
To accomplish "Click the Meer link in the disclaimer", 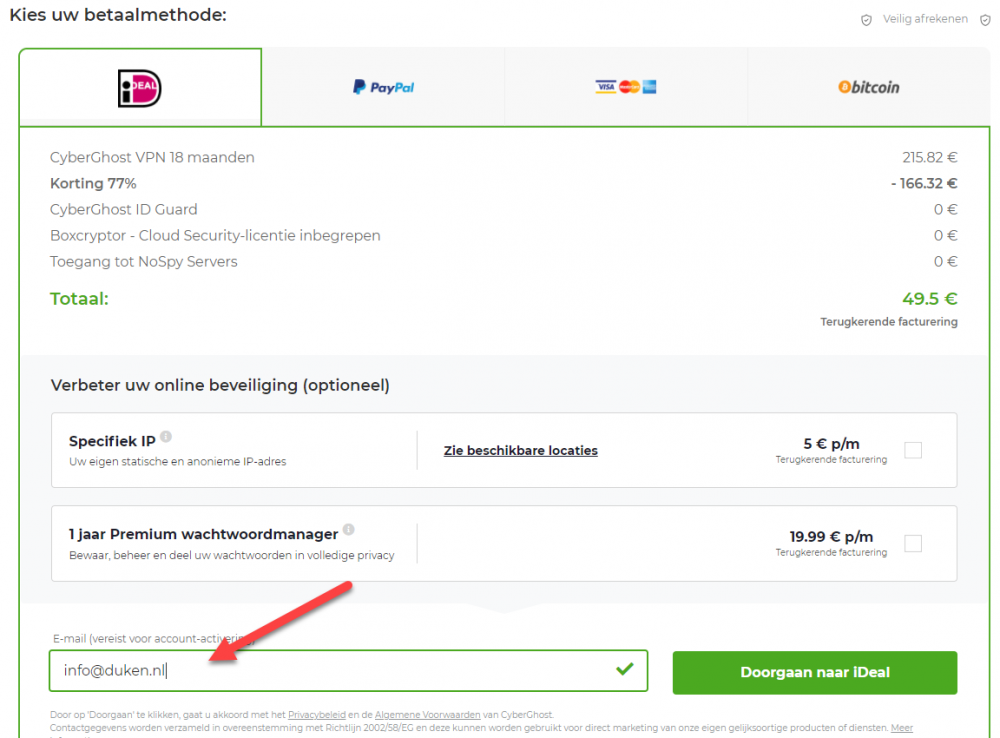I will (901, 728).
